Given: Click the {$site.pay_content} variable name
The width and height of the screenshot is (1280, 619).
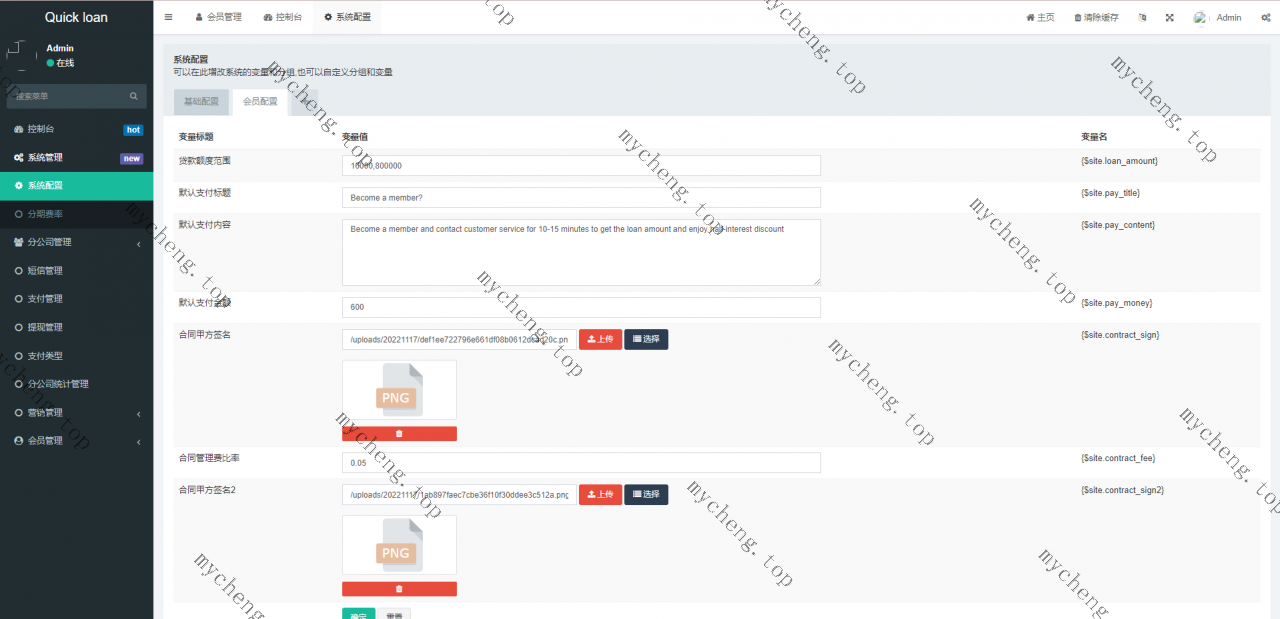Looking at the screenshot, I should click(x=1117, y=225).
